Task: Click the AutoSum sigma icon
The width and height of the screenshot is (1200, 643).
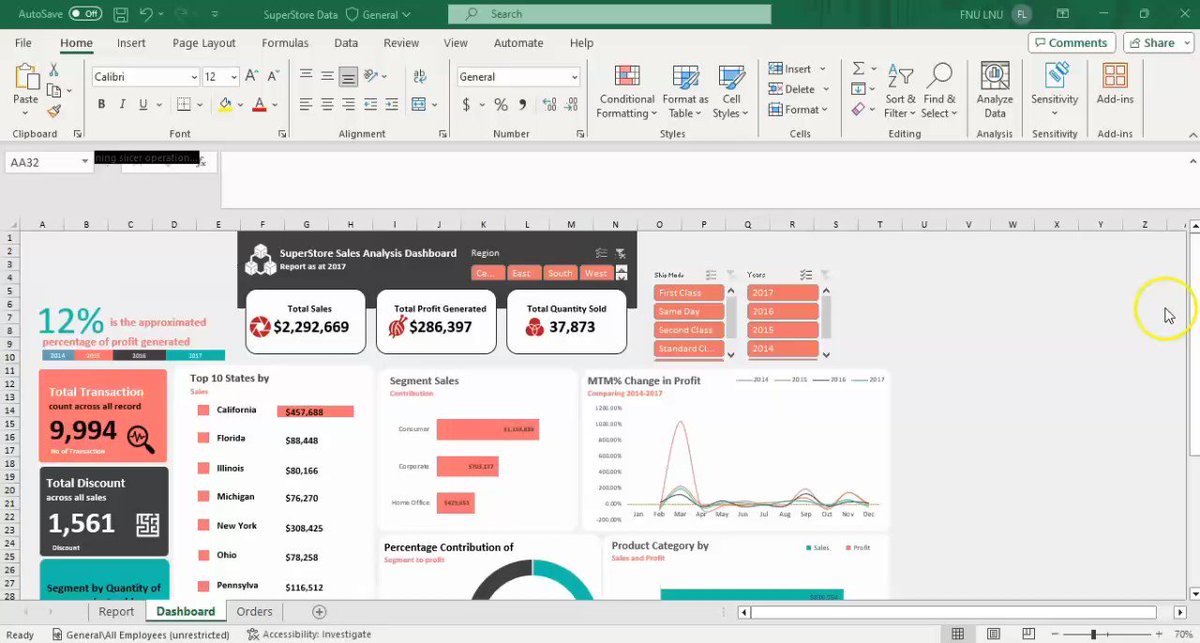Action: click(858, 69)
